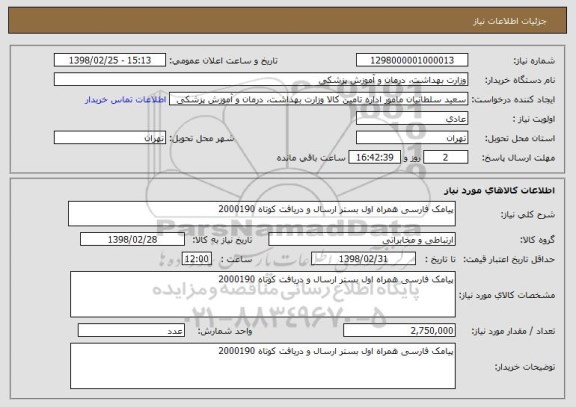Click the جزئیات اطلاعات نیاز header title

[x=510, y=21]
